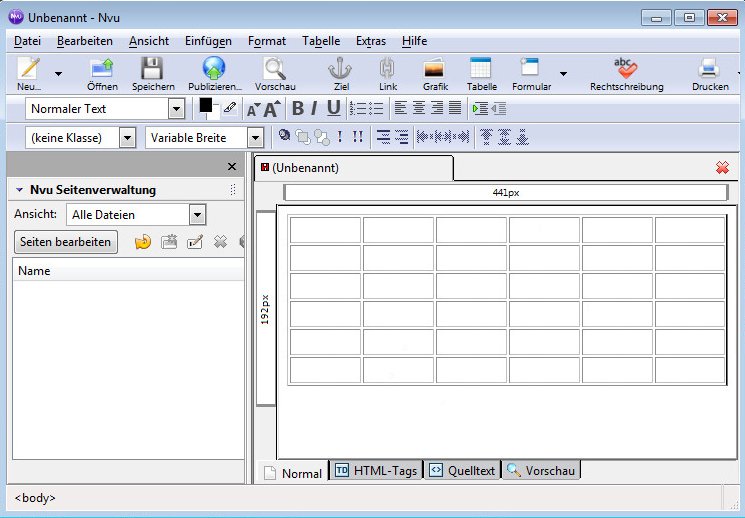Image resolution: width=745 pixels, height=518 pixels.
Task: Click the <body> tag in status bar
Action: (35, 498)
